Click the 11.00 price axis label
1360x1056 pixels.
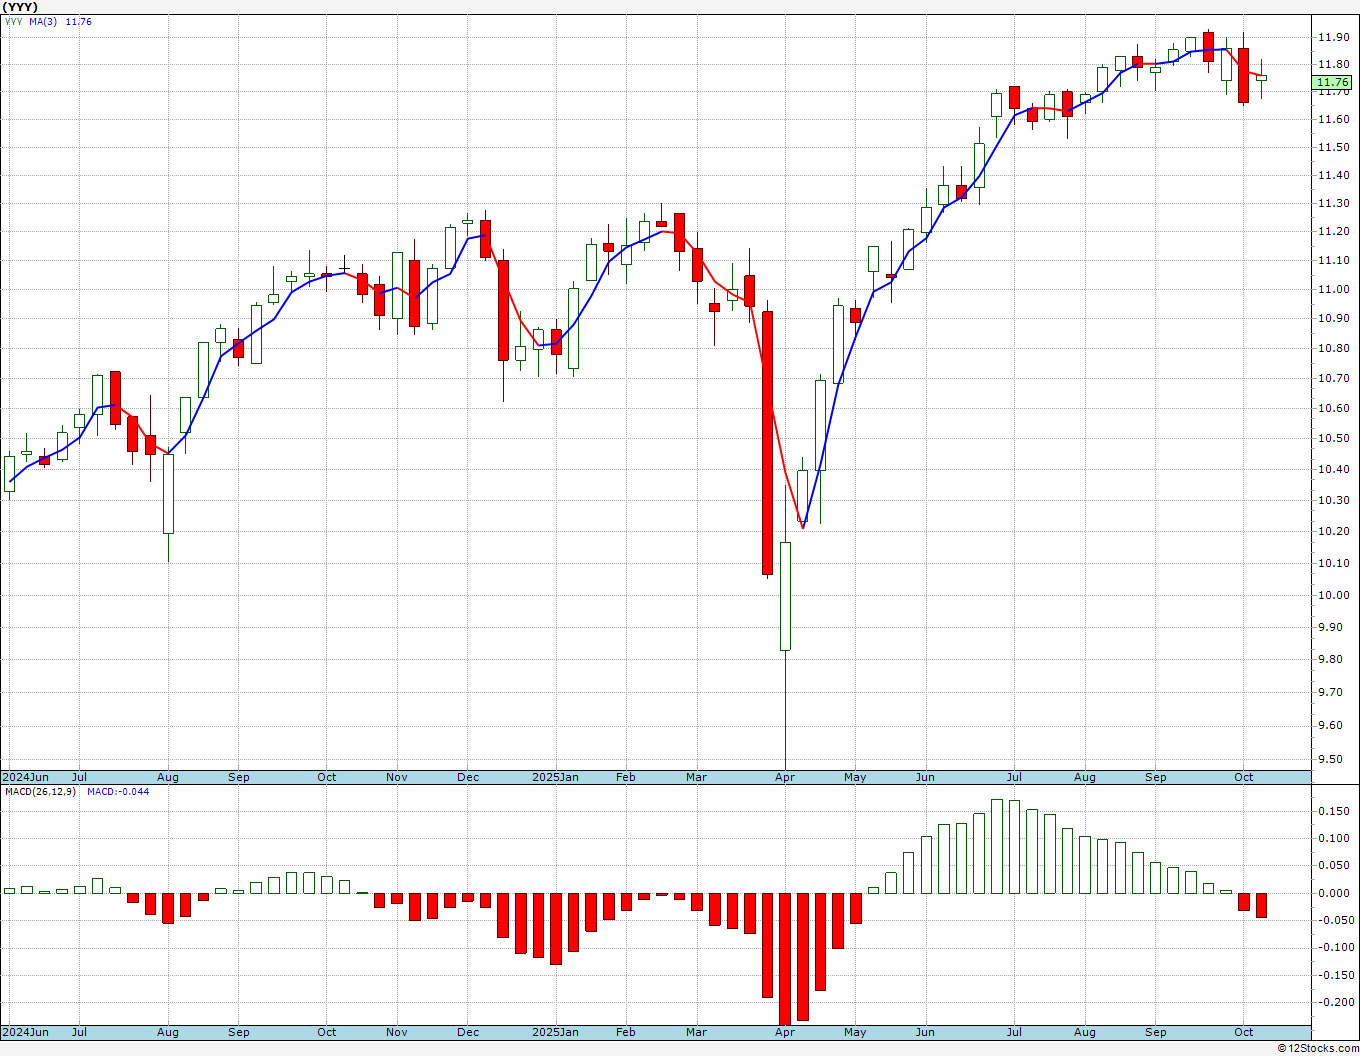click(x=1333, y=290)
